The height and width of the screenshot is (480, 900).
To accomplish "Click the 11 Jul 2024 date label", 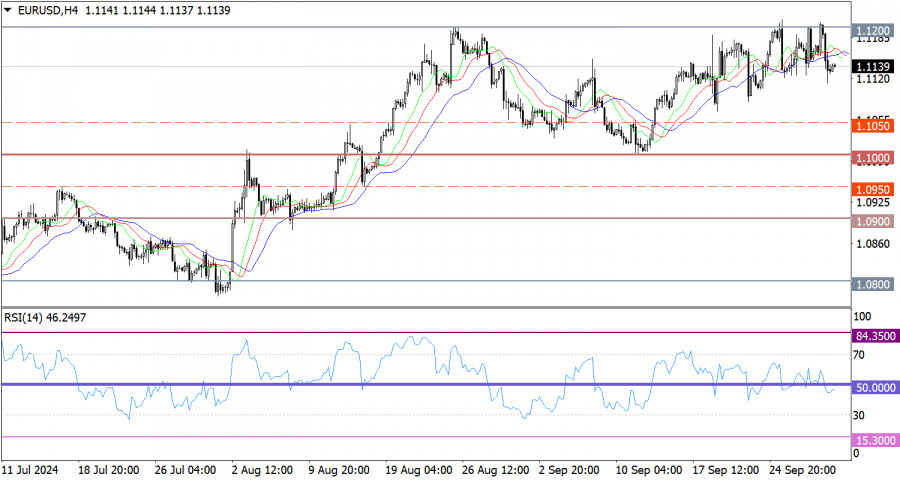I will [30, 470].
